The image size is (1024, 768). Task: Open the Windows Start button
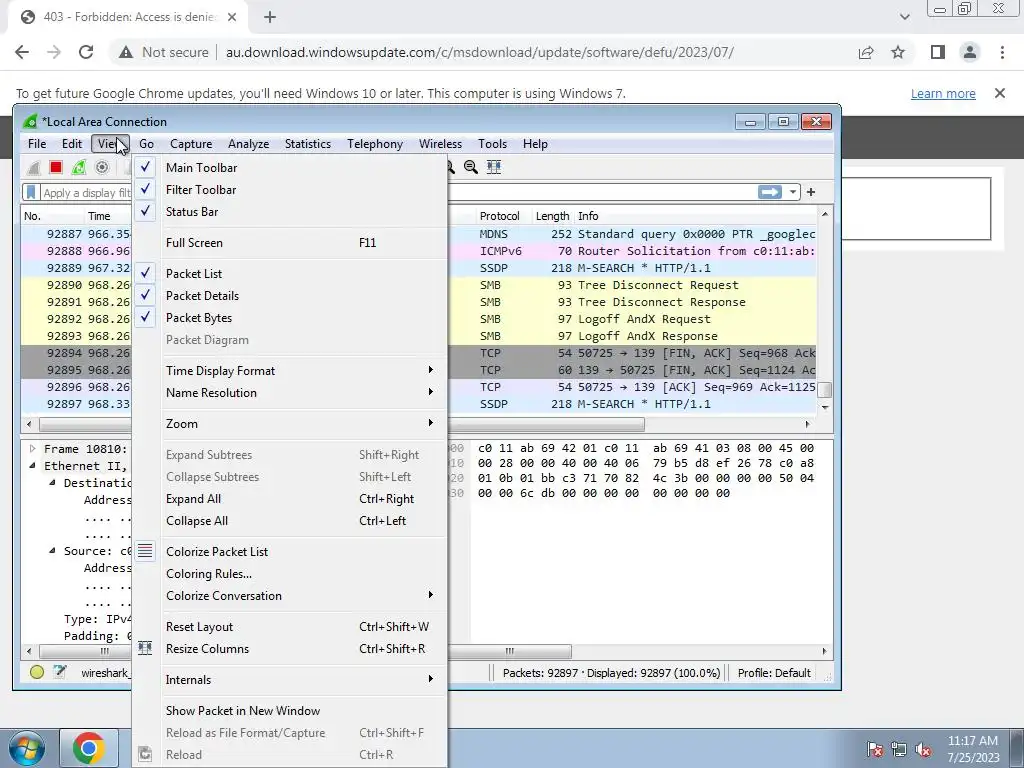26,748
